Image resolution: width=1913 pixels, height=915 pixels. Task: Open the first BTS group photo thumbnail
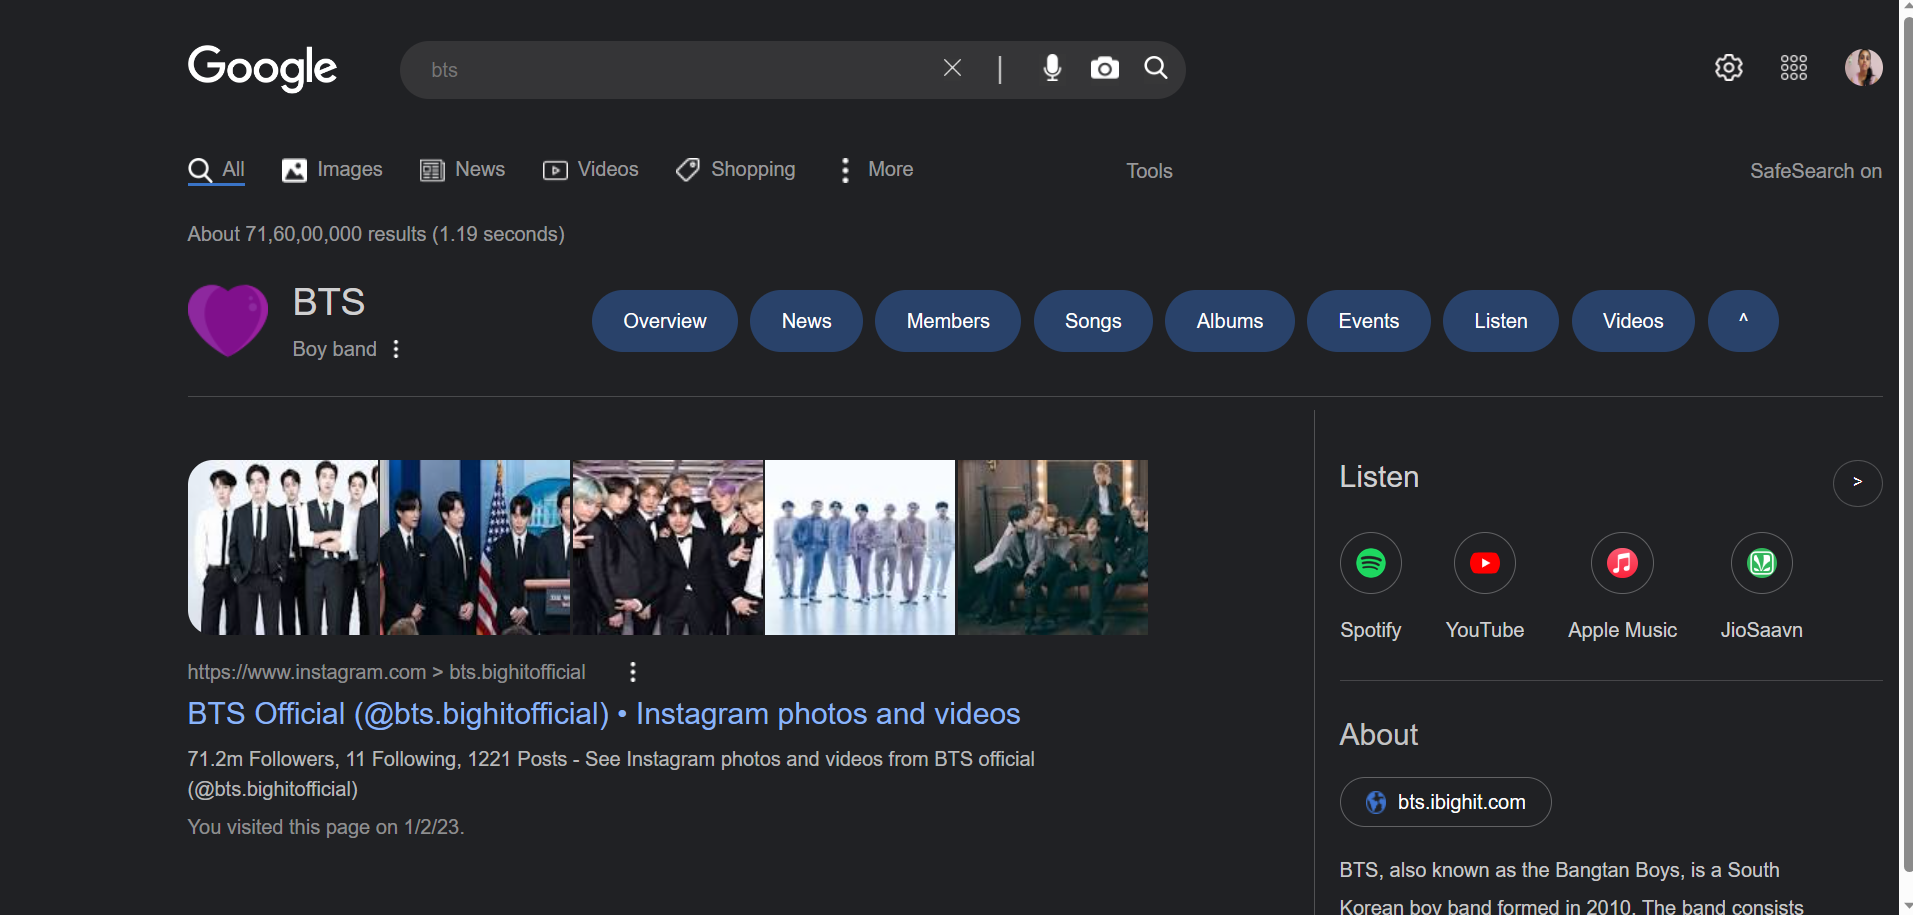(283, 546)
